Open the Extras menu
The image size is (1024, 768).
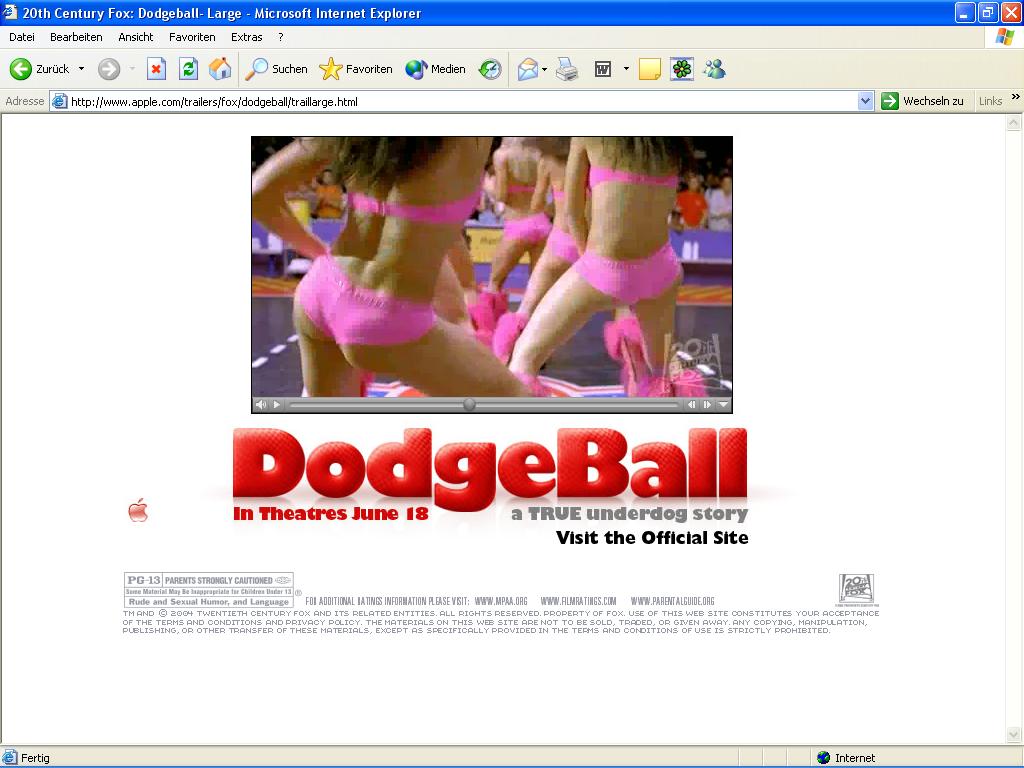point(246,37)
